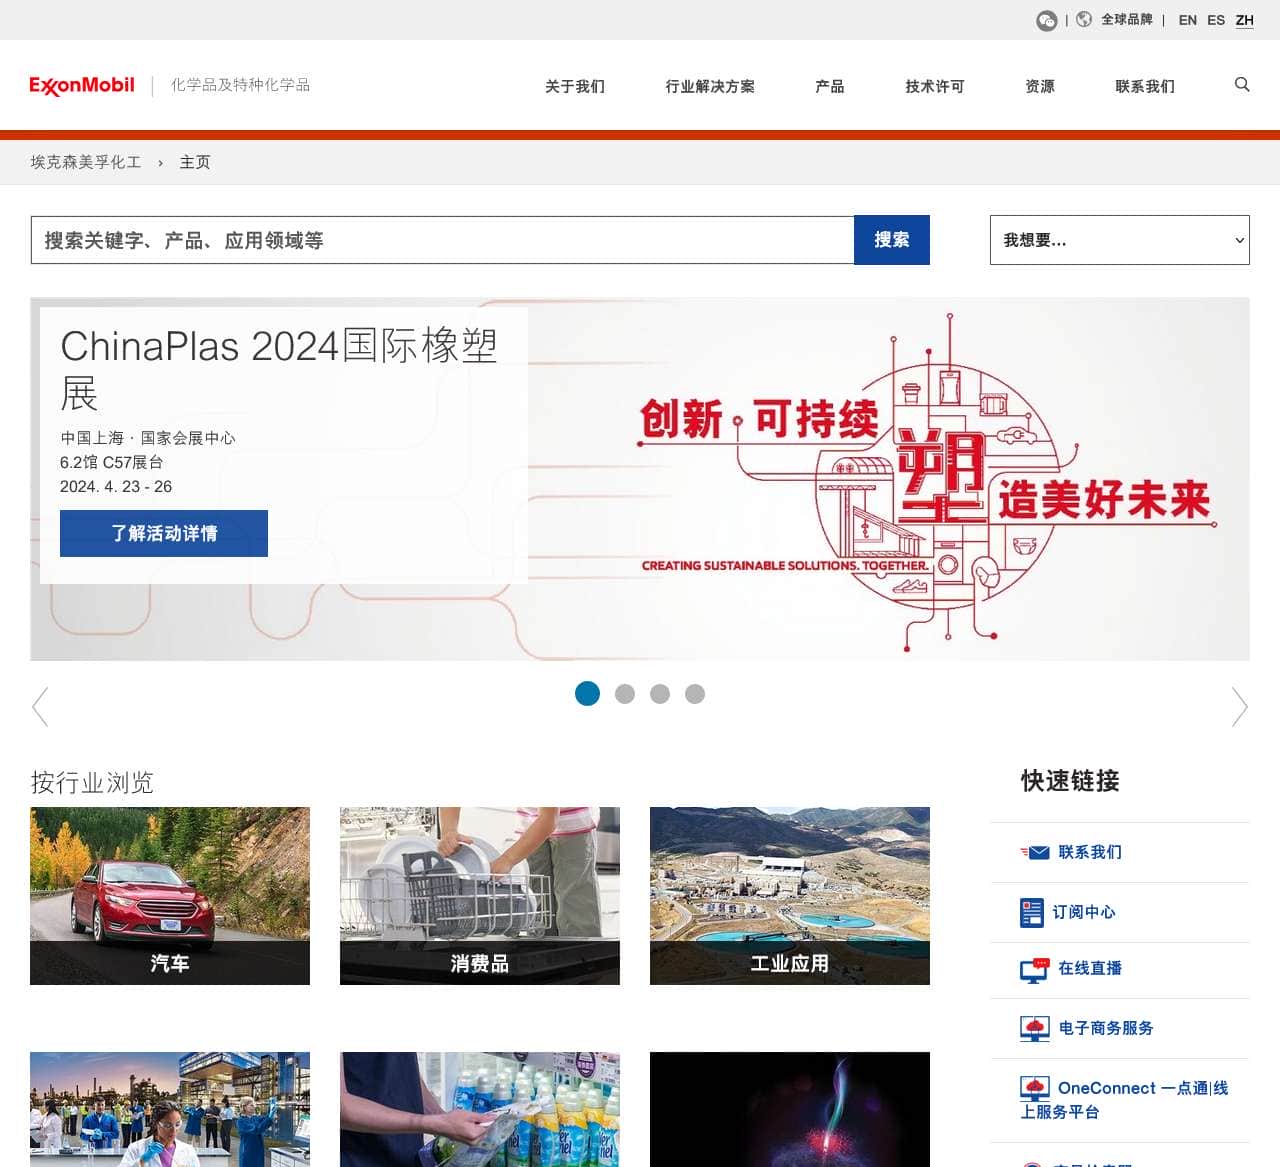Click the WeChat icon at the top right

tap(1046, 20)
